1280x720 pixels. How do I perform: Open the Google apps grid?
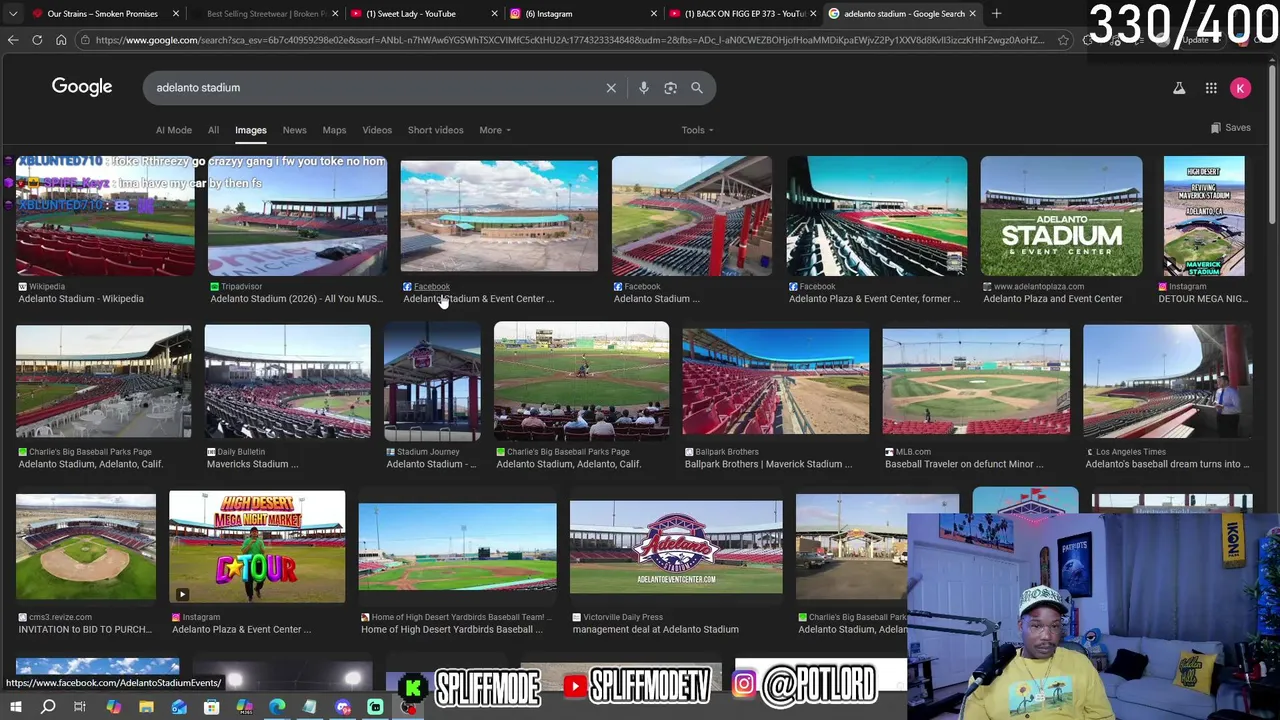coord(1211,88)
